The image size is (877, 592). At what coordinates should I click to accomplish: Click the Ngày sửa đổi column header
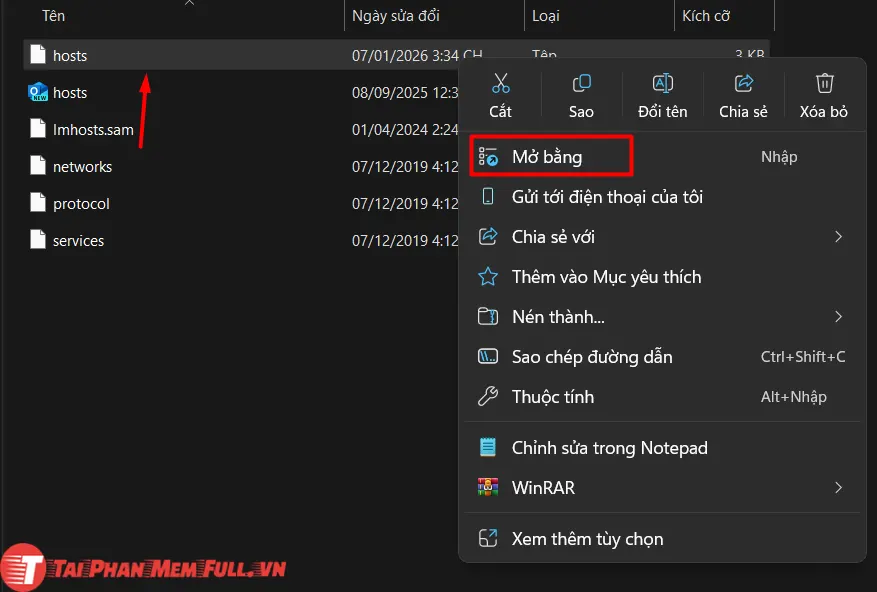pos(398,15)
